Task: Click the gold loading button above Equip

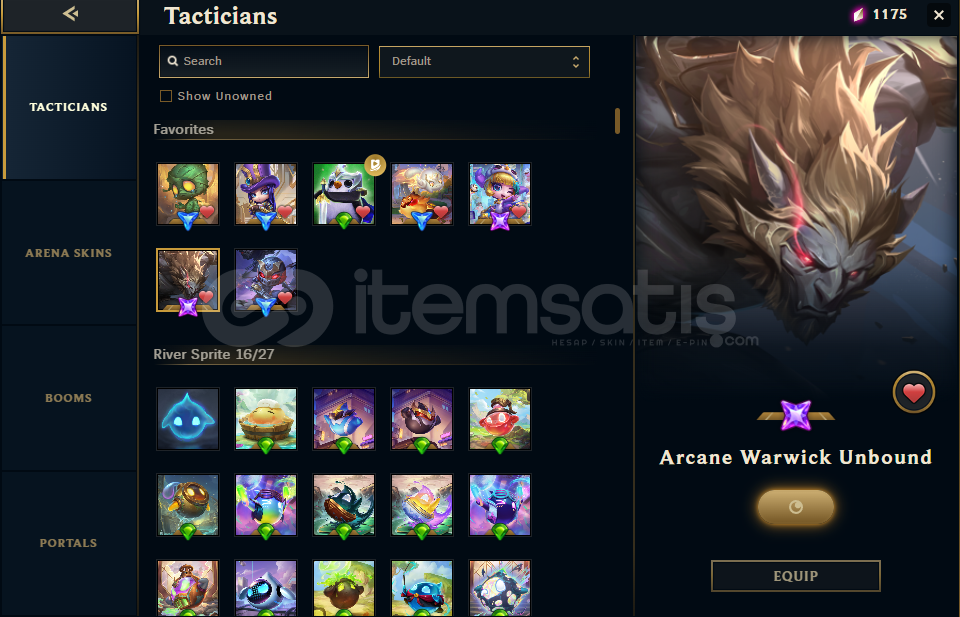Action: (x=796, y=507)
